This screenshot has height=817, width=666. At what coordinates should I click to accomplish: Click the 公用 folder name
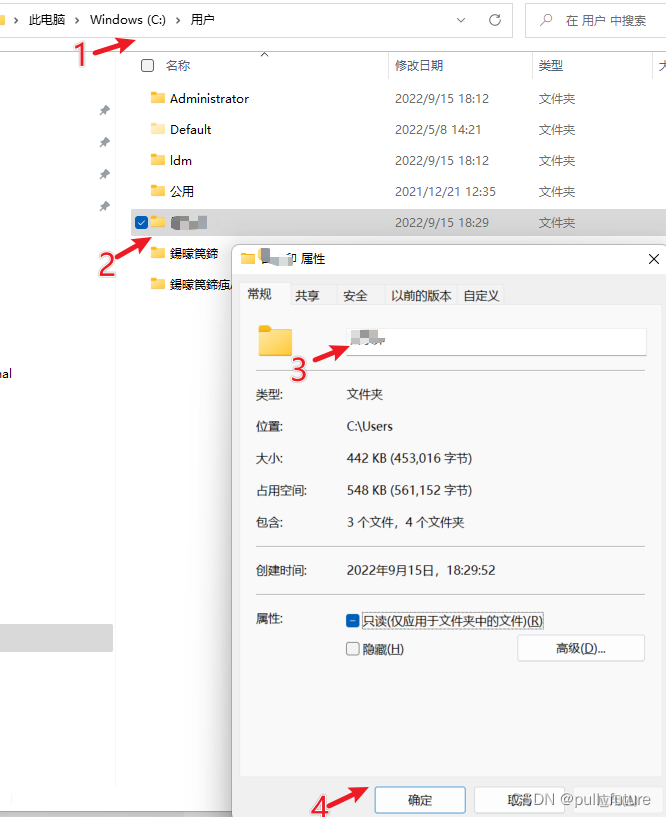(x=182, y=191)
